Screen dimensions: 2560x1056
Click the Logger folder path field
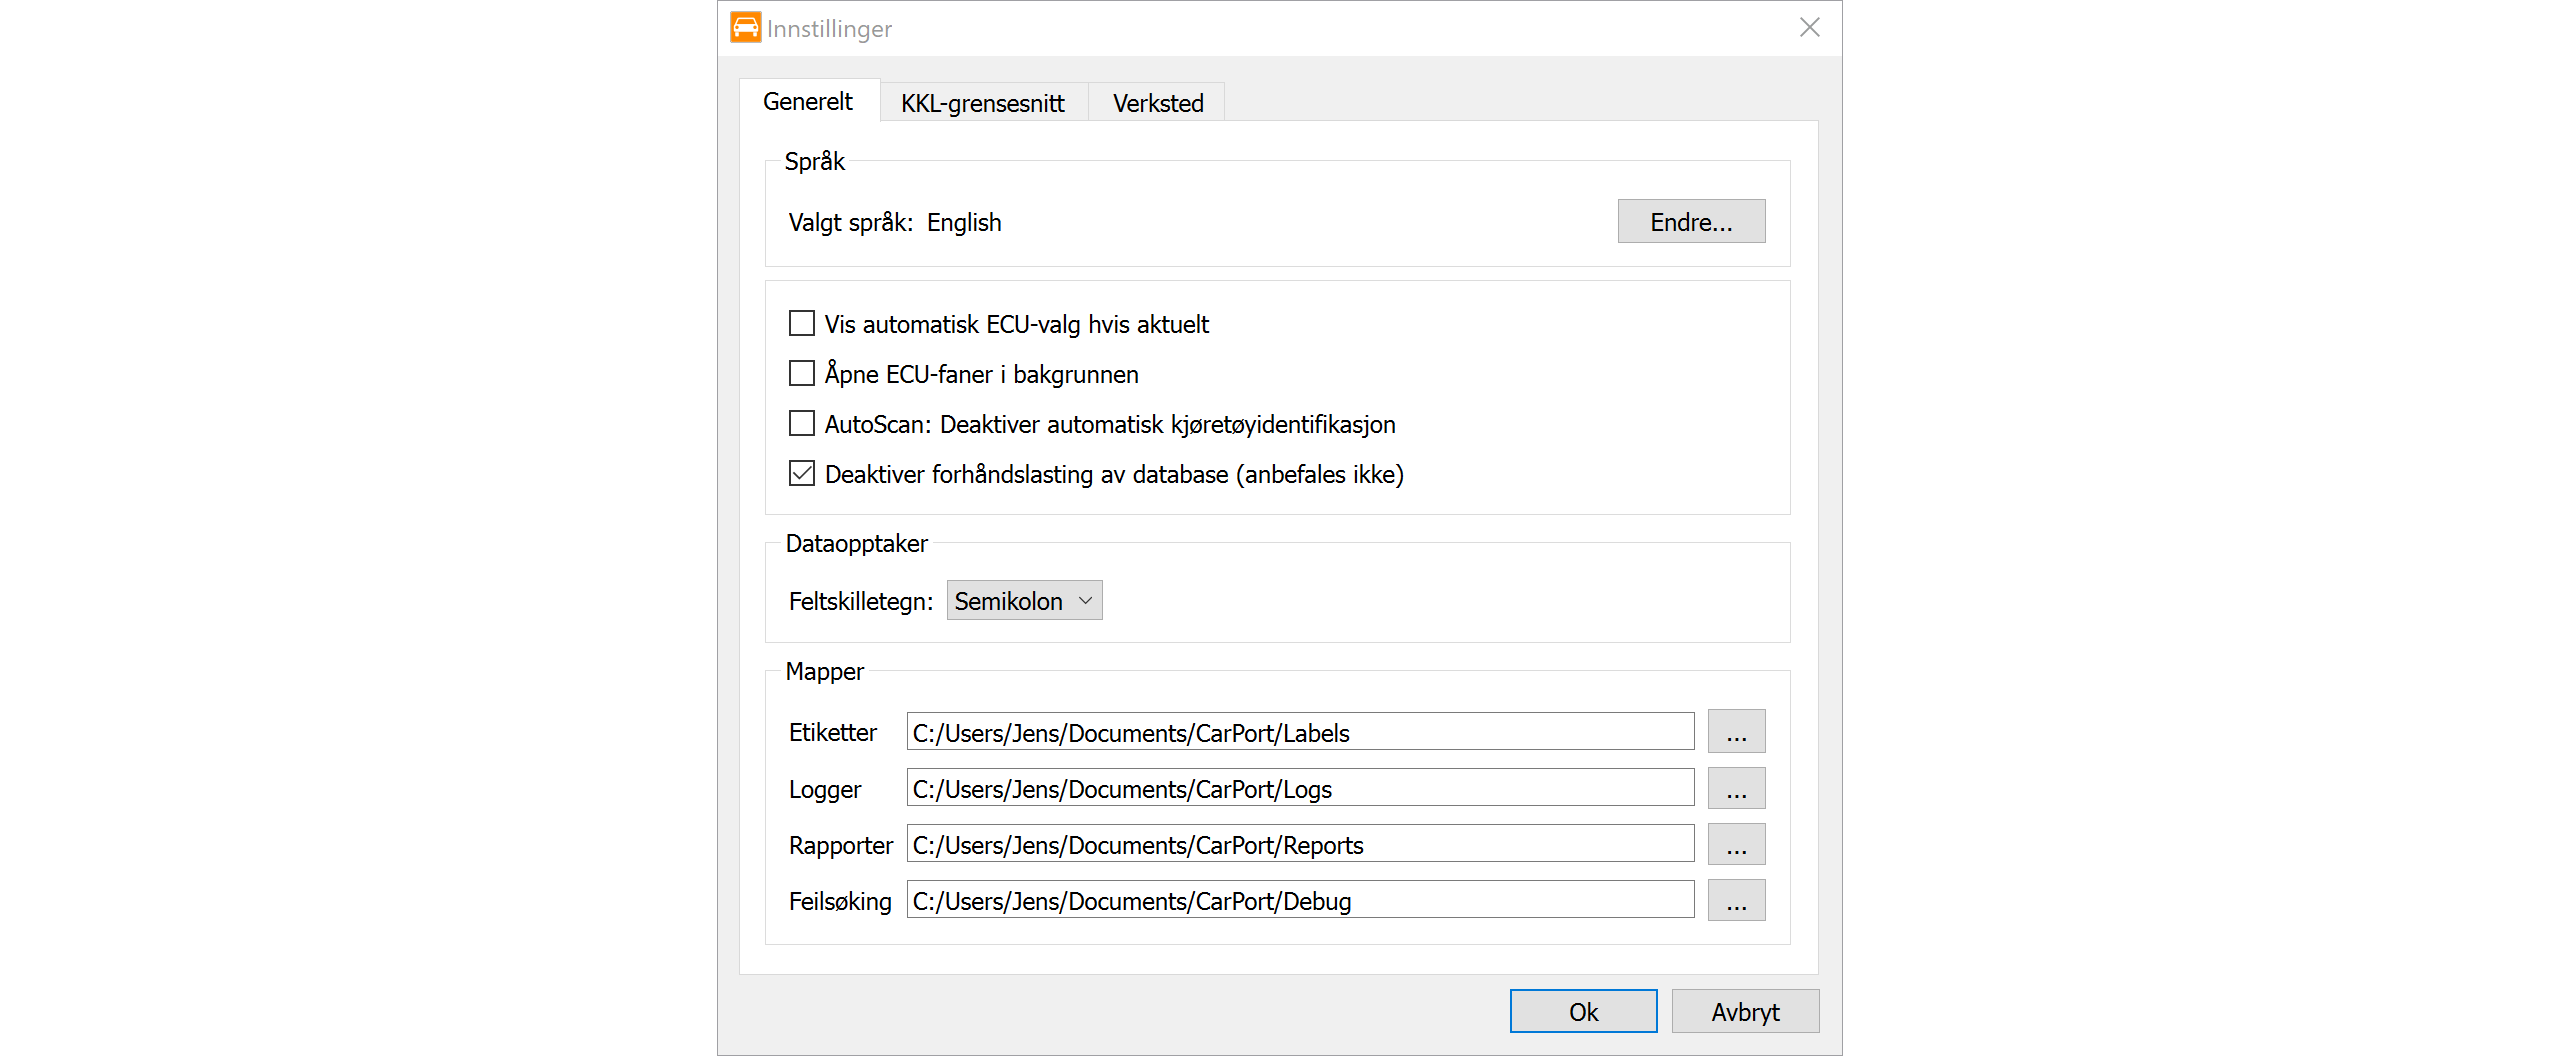click(x=1300, y=788)
